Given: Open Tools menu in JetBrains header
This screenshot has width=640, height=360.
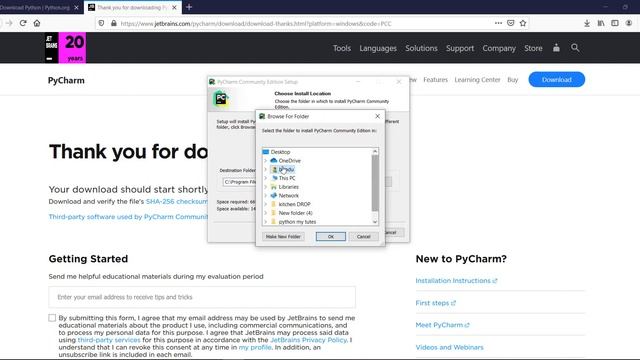Looking at the screenshot, I should tap(342, 48).
